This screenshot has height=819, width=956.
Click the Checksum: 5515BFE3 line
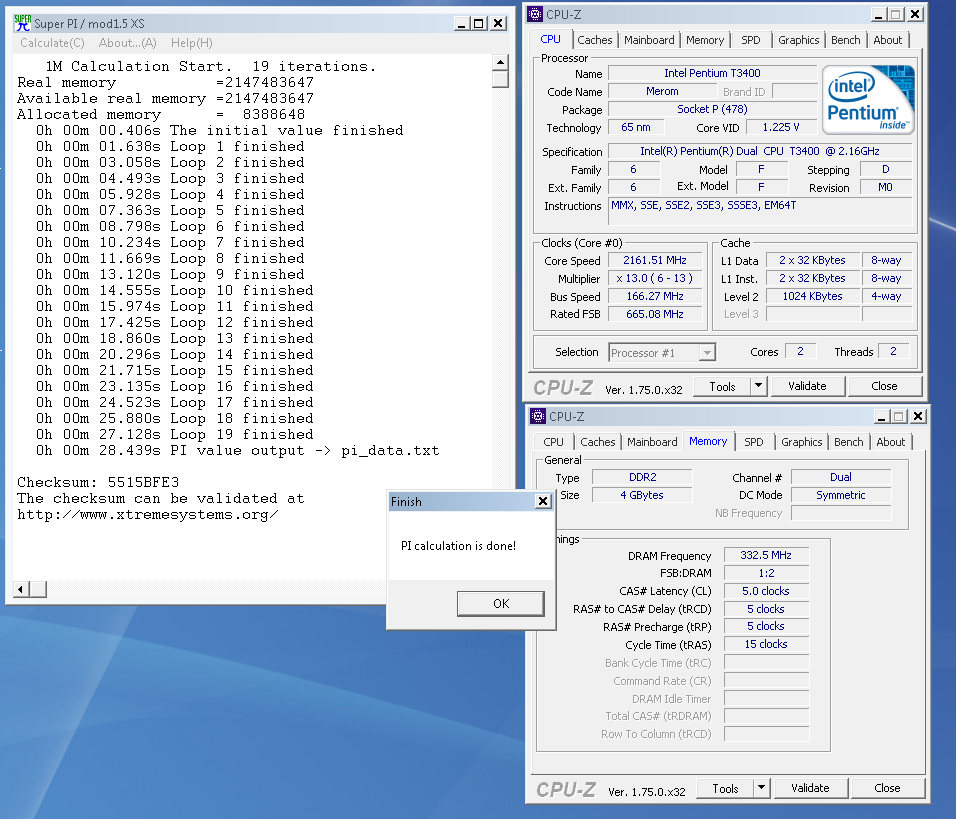point(98,482)
